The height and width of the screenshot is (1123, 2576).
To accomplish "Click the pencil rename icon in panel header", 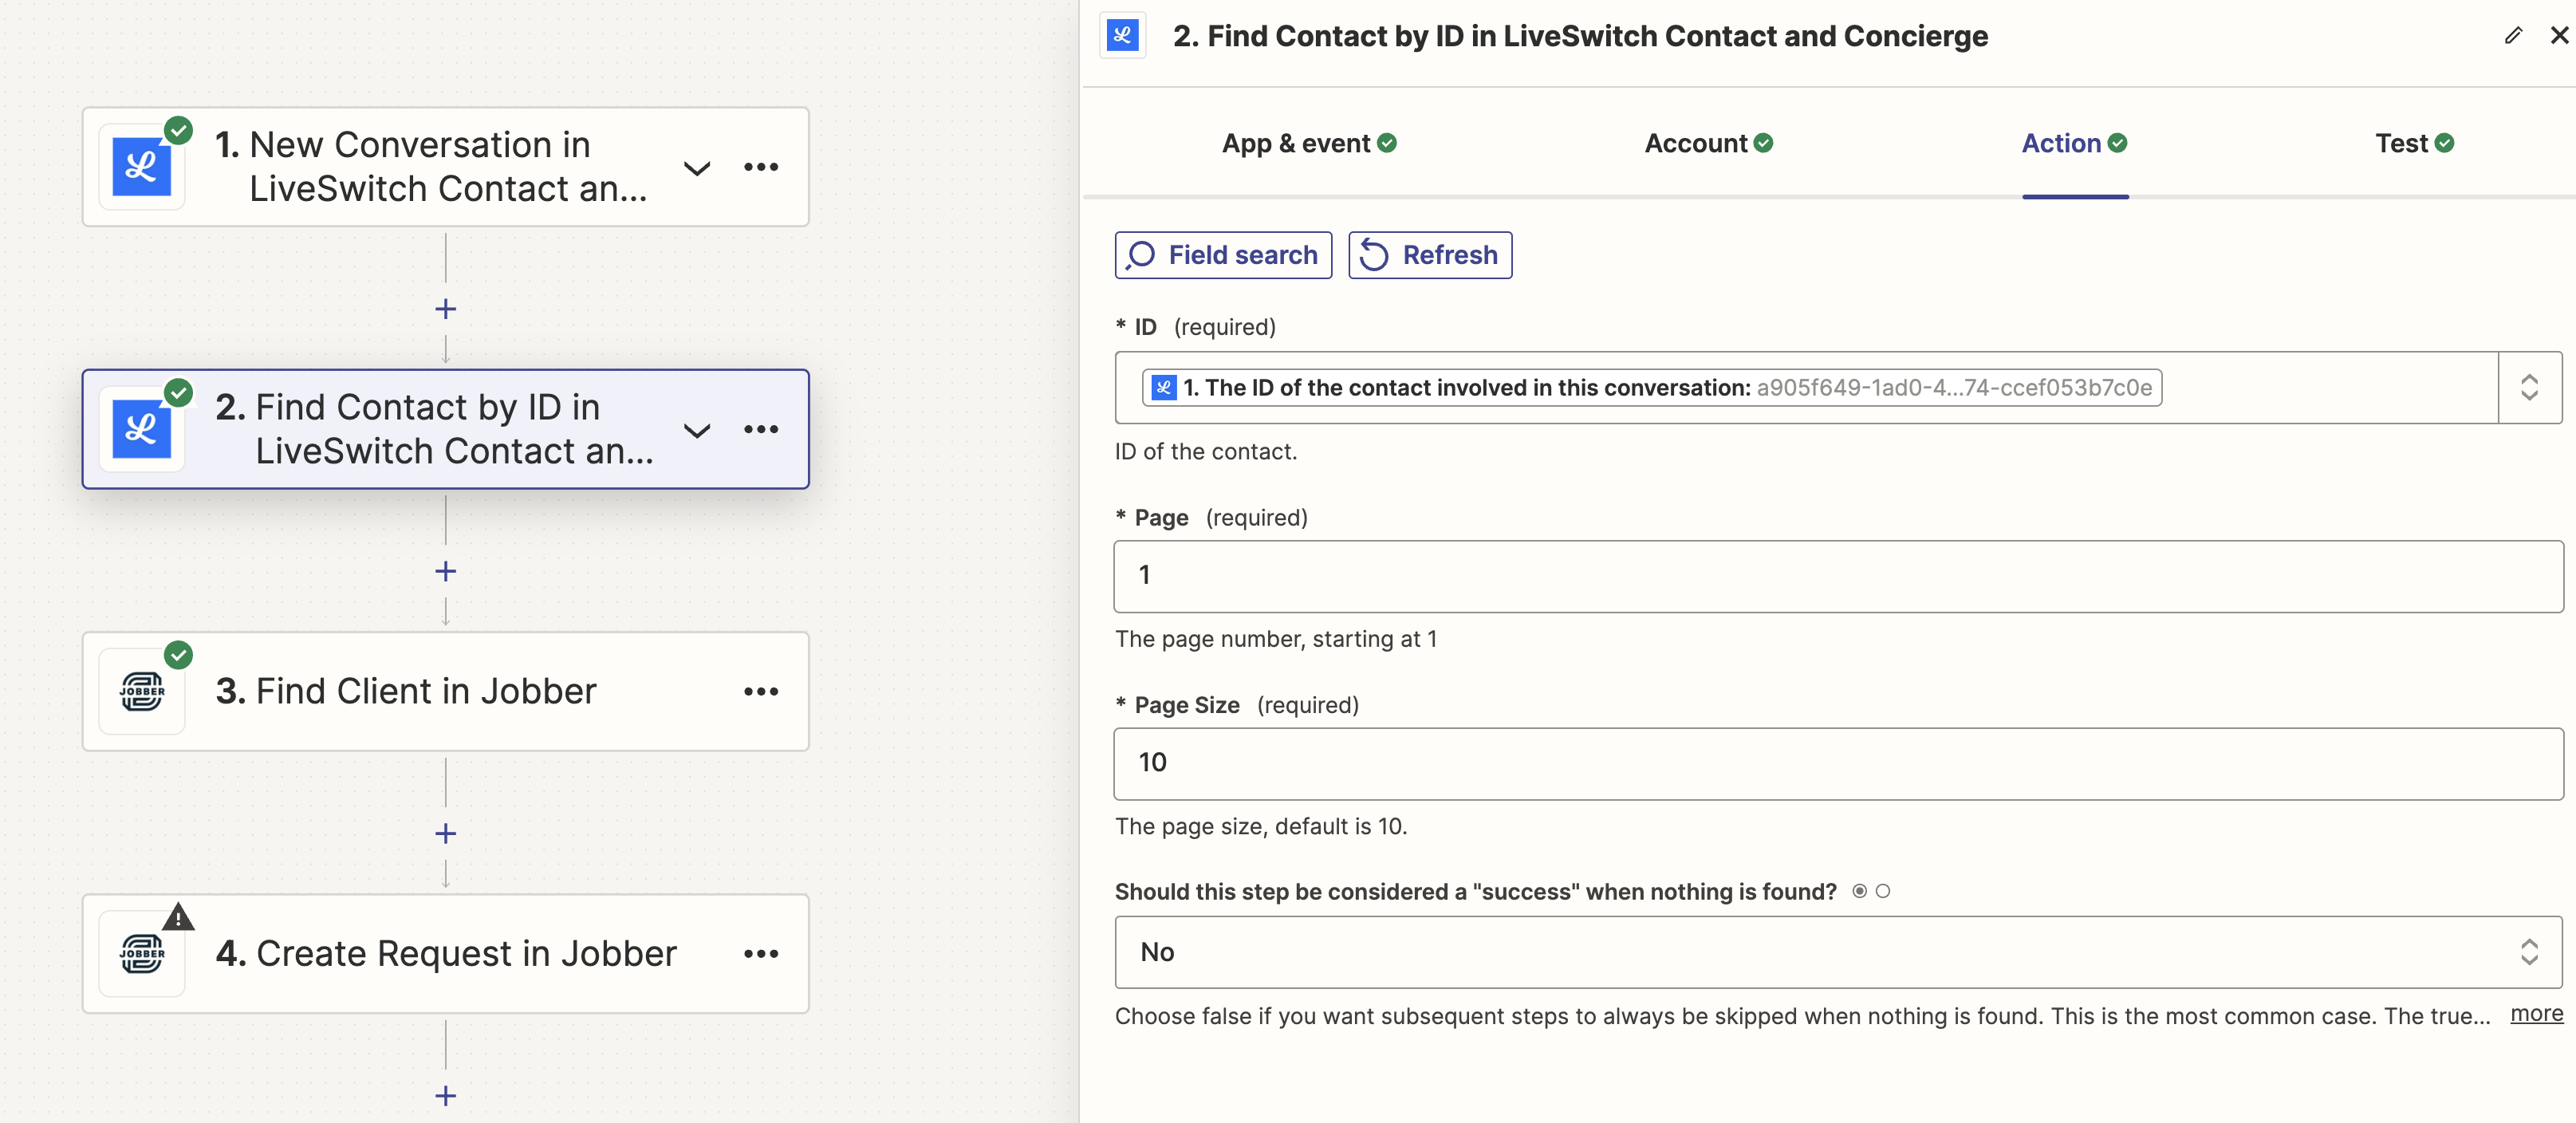I will coord(2513,36).
